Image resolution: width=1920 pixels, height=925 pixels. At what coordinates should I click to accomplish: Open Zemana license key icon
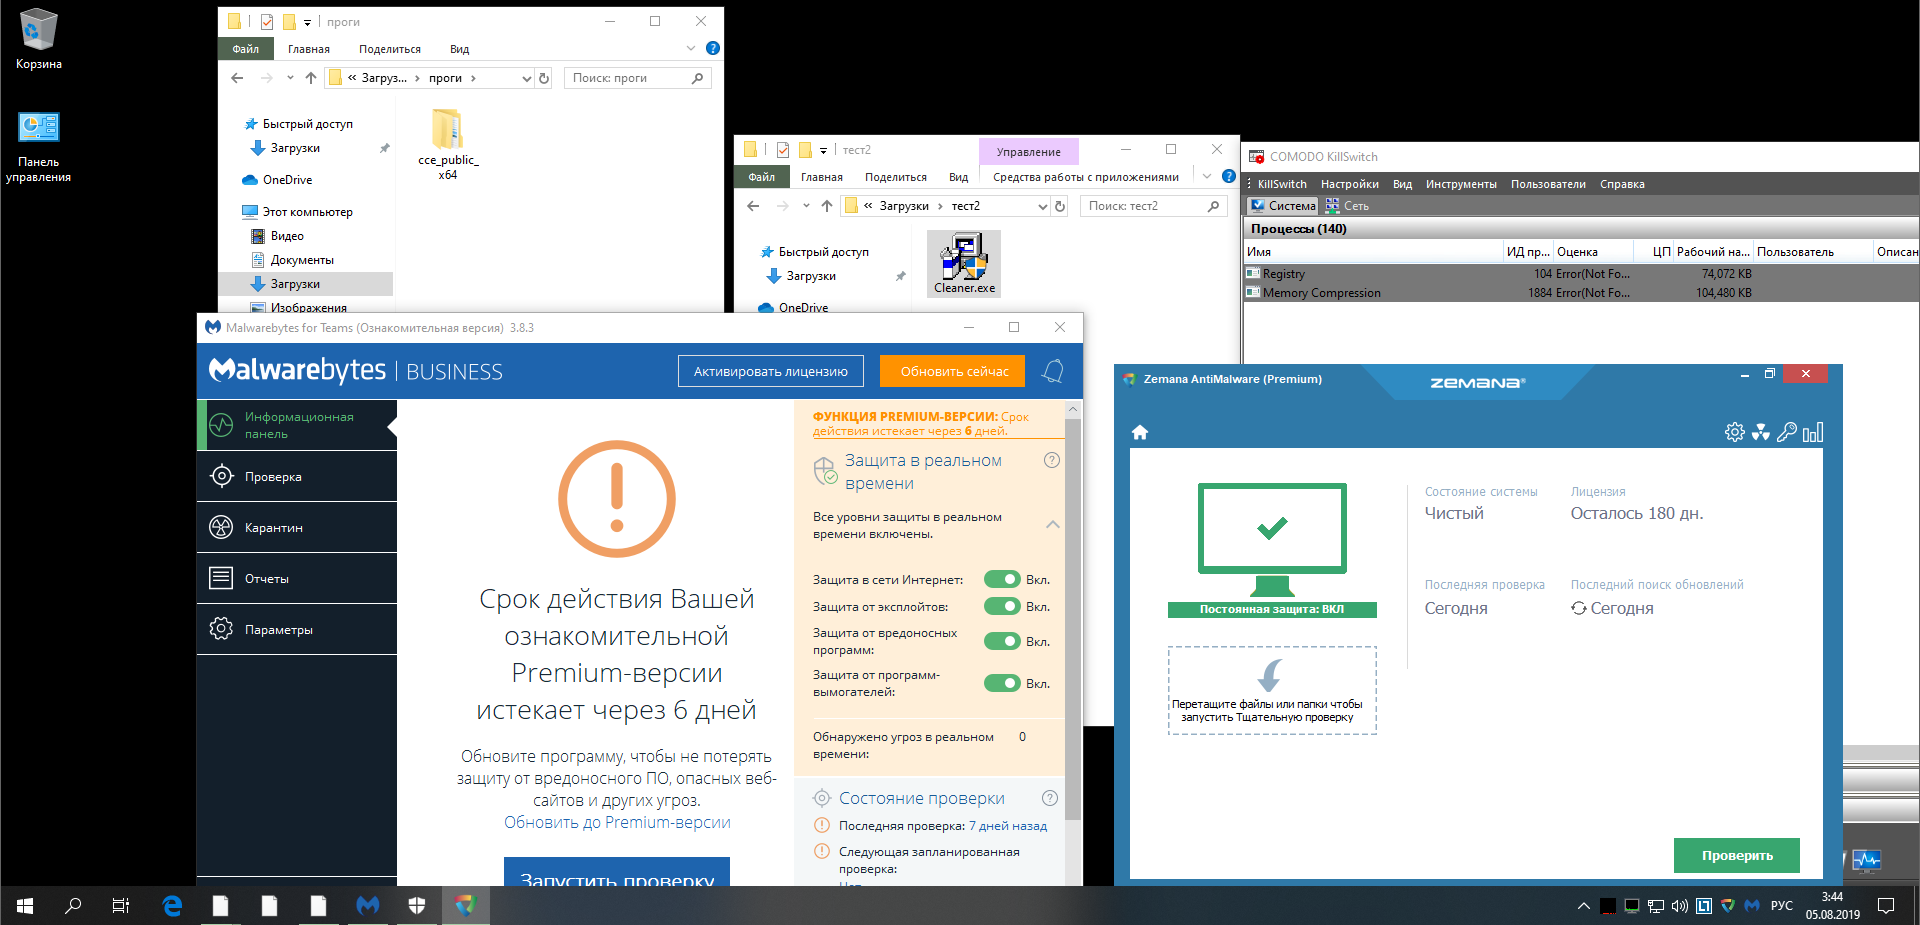pos(1787,432)
